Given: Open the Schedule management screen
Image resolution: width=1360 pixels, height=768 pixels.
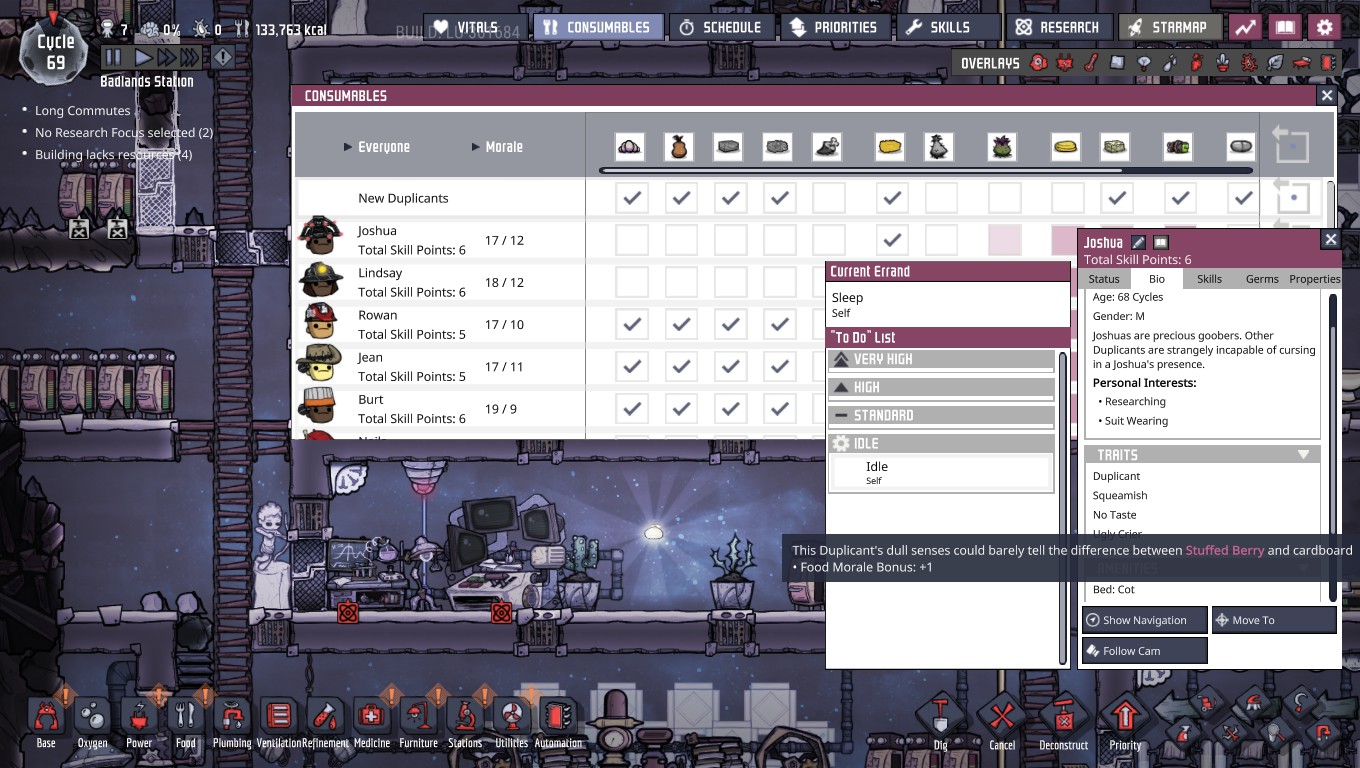Looking at the screenshot, I should 720,27.
